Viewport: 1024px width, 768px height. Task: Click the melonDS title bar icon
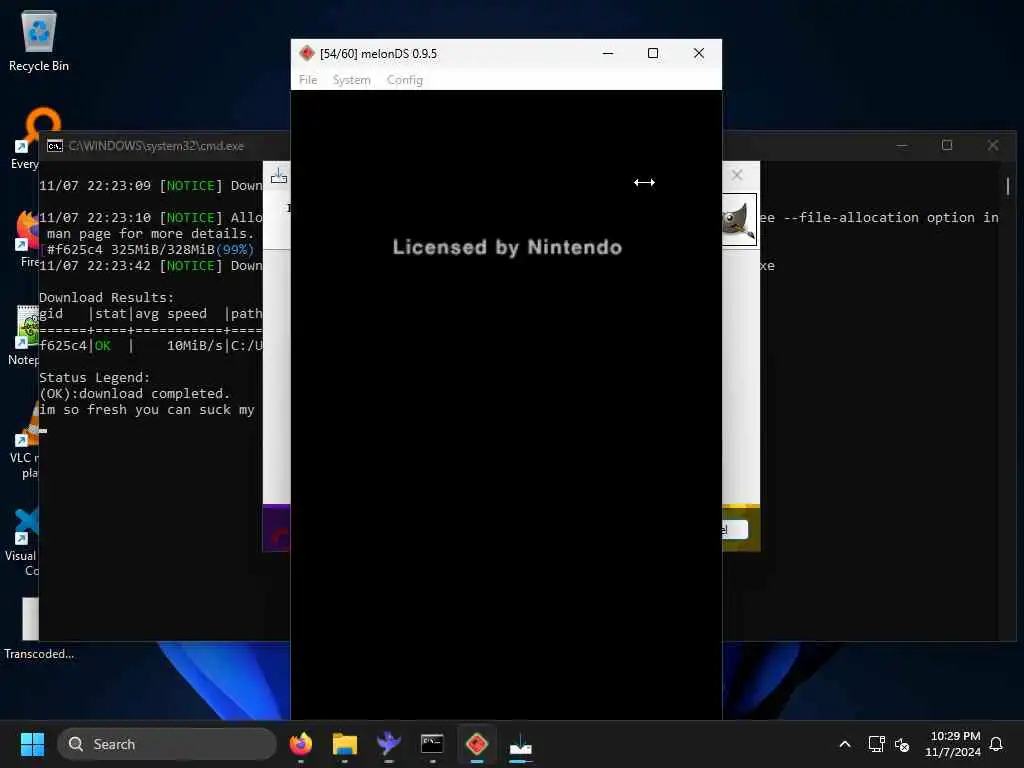(x=306, y=54)
